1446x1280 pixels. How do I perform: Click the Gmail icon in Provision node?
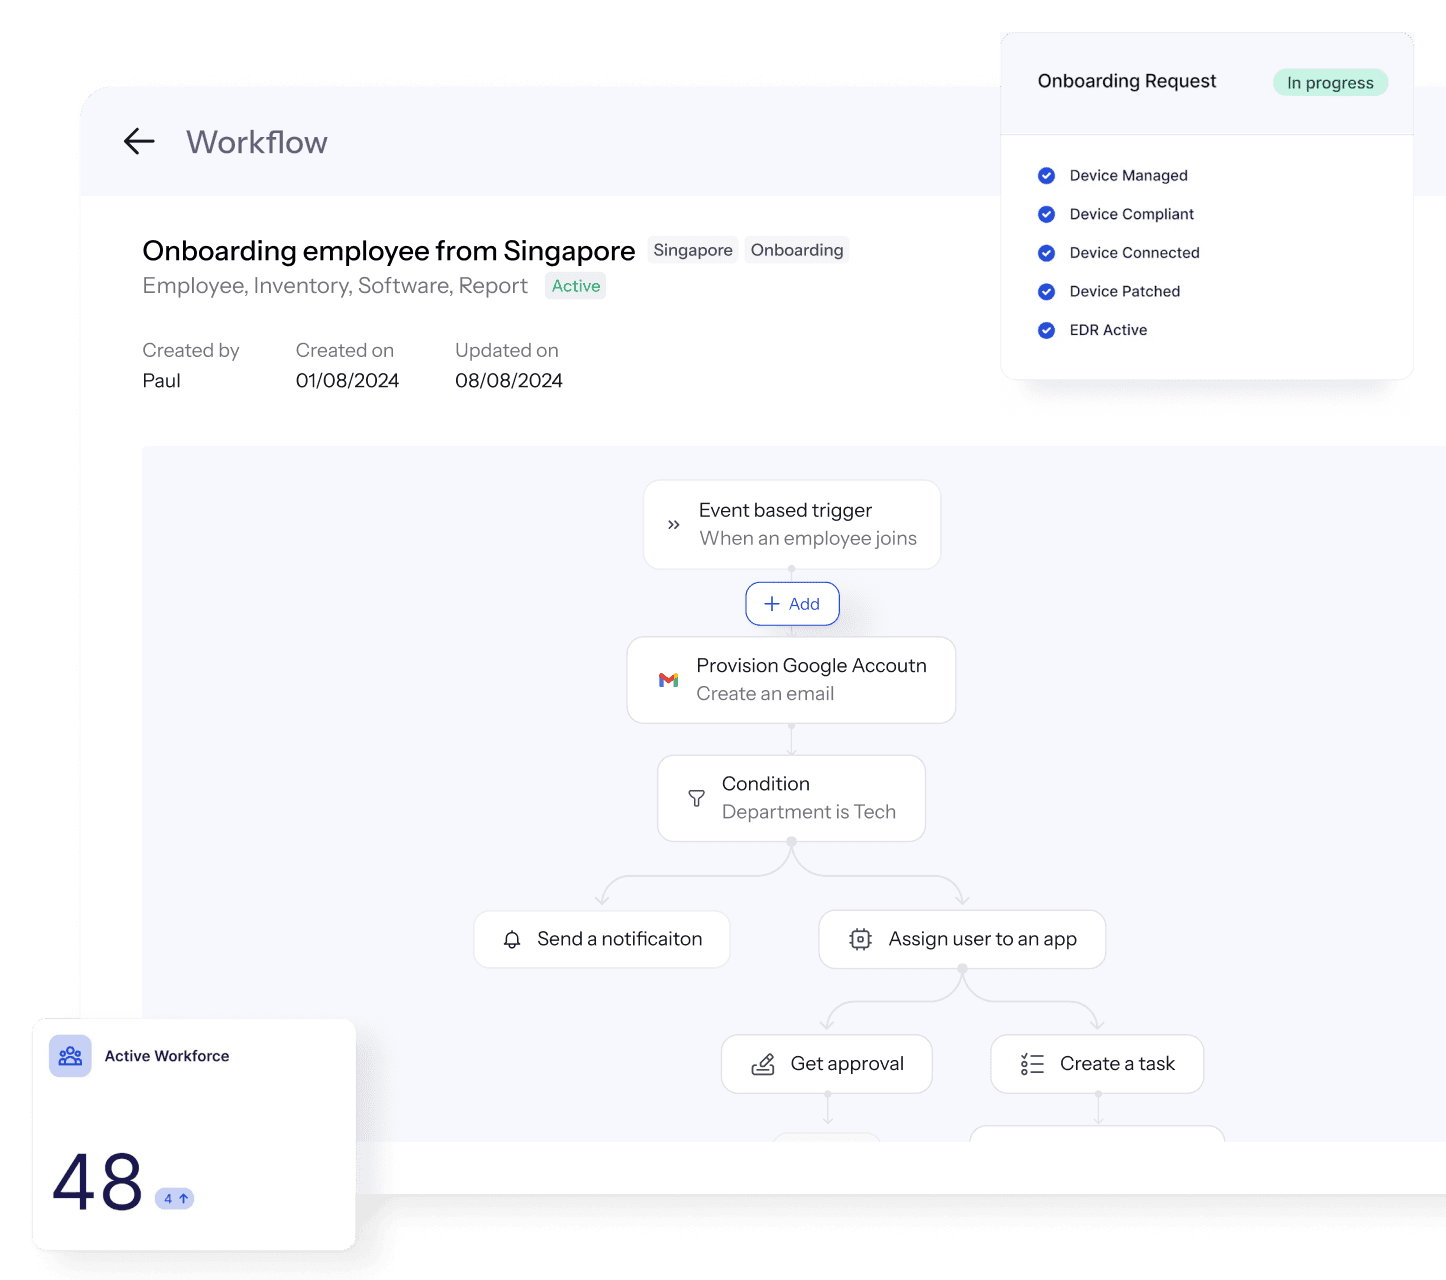click(x=668, y=680)
